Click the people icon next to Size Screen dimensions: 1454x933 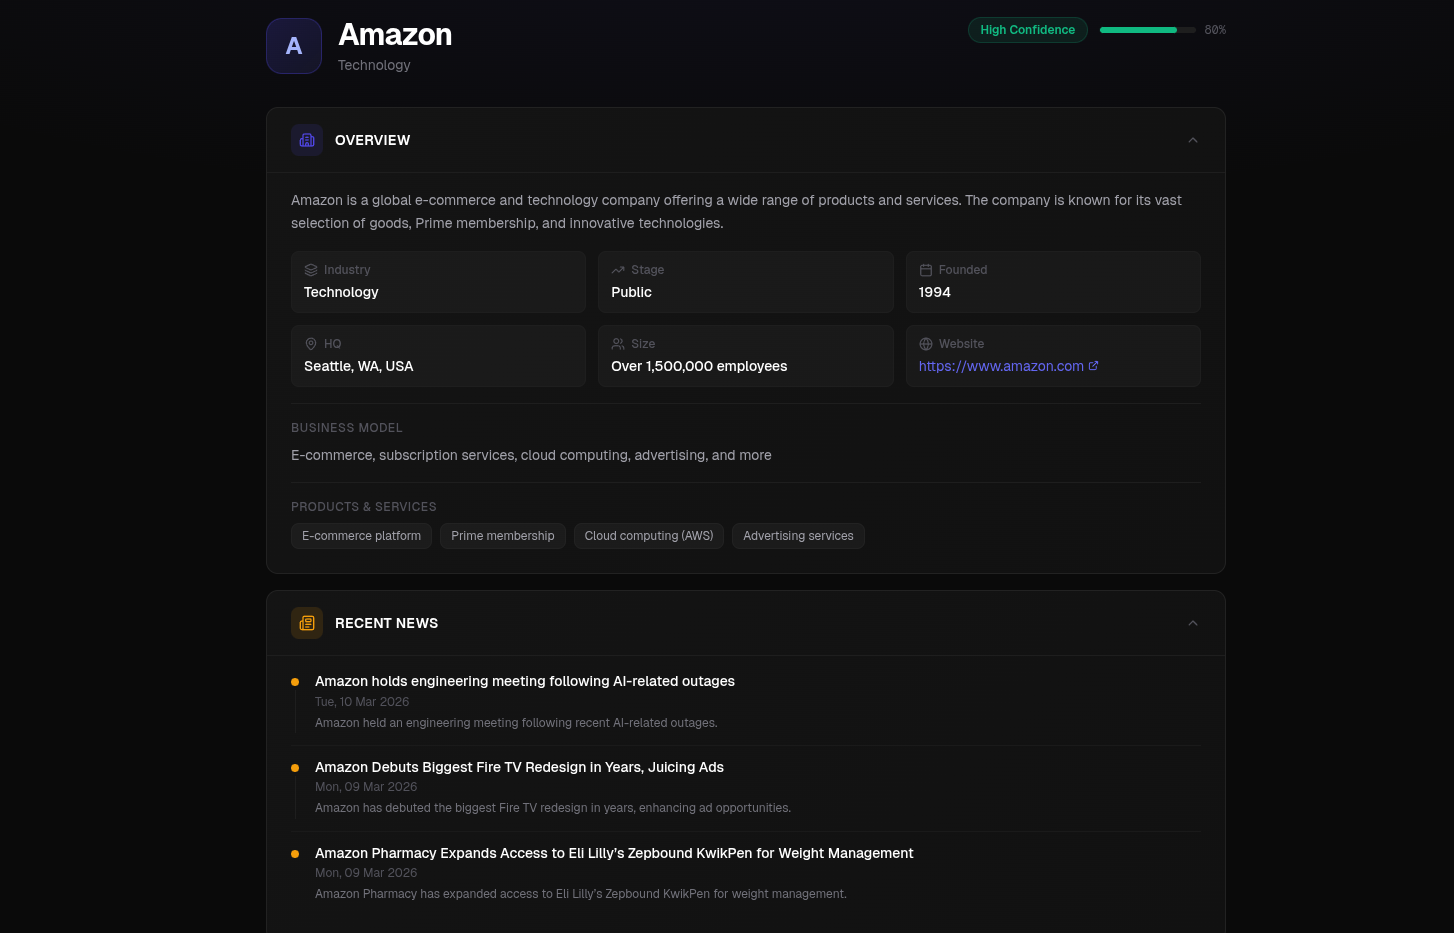tap(618, 344)
